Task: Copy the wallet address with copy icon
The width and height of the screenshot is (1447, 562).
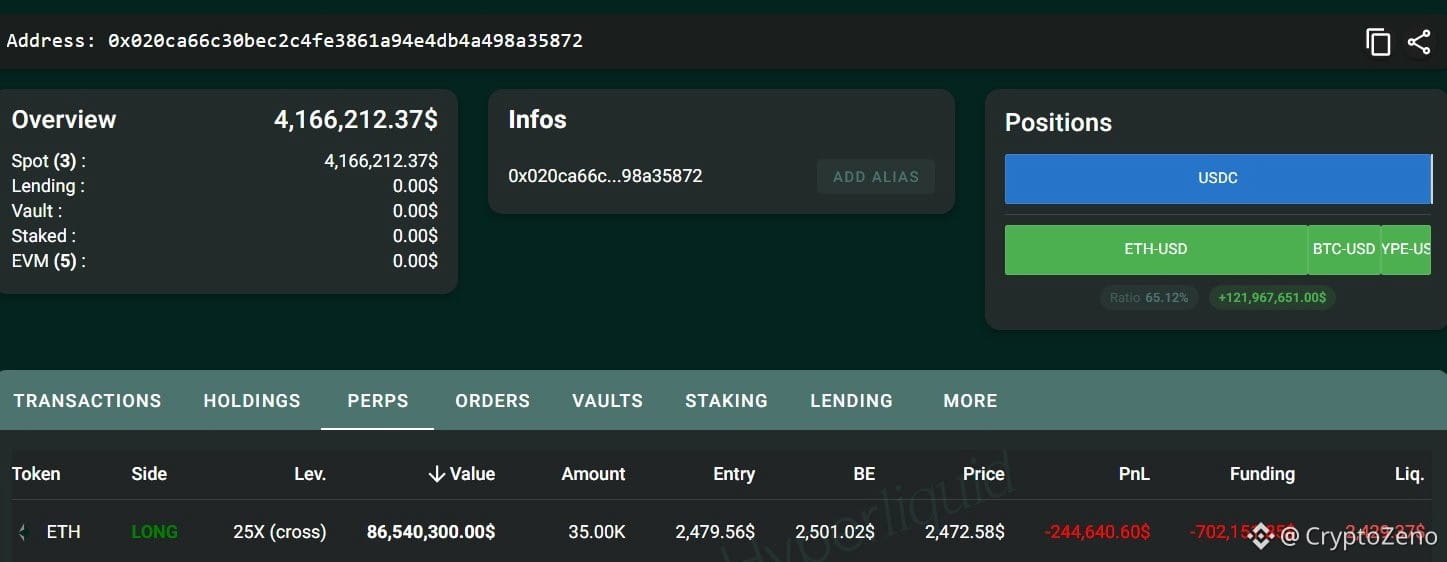Action: click(1378, 42)
